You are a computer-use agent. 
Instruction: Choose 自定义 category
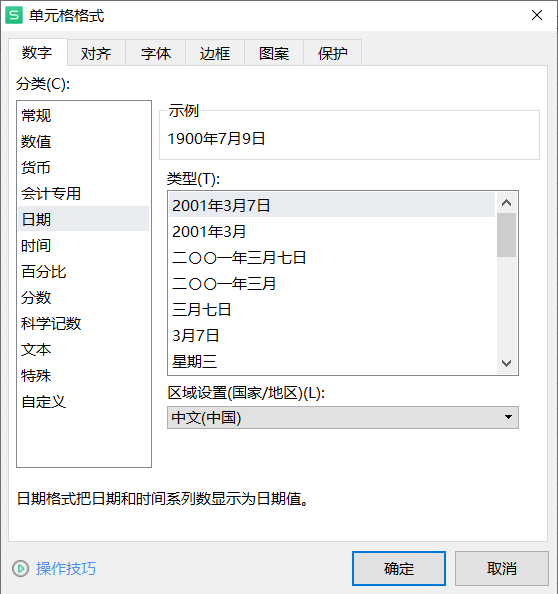click(x=84, y=402)
